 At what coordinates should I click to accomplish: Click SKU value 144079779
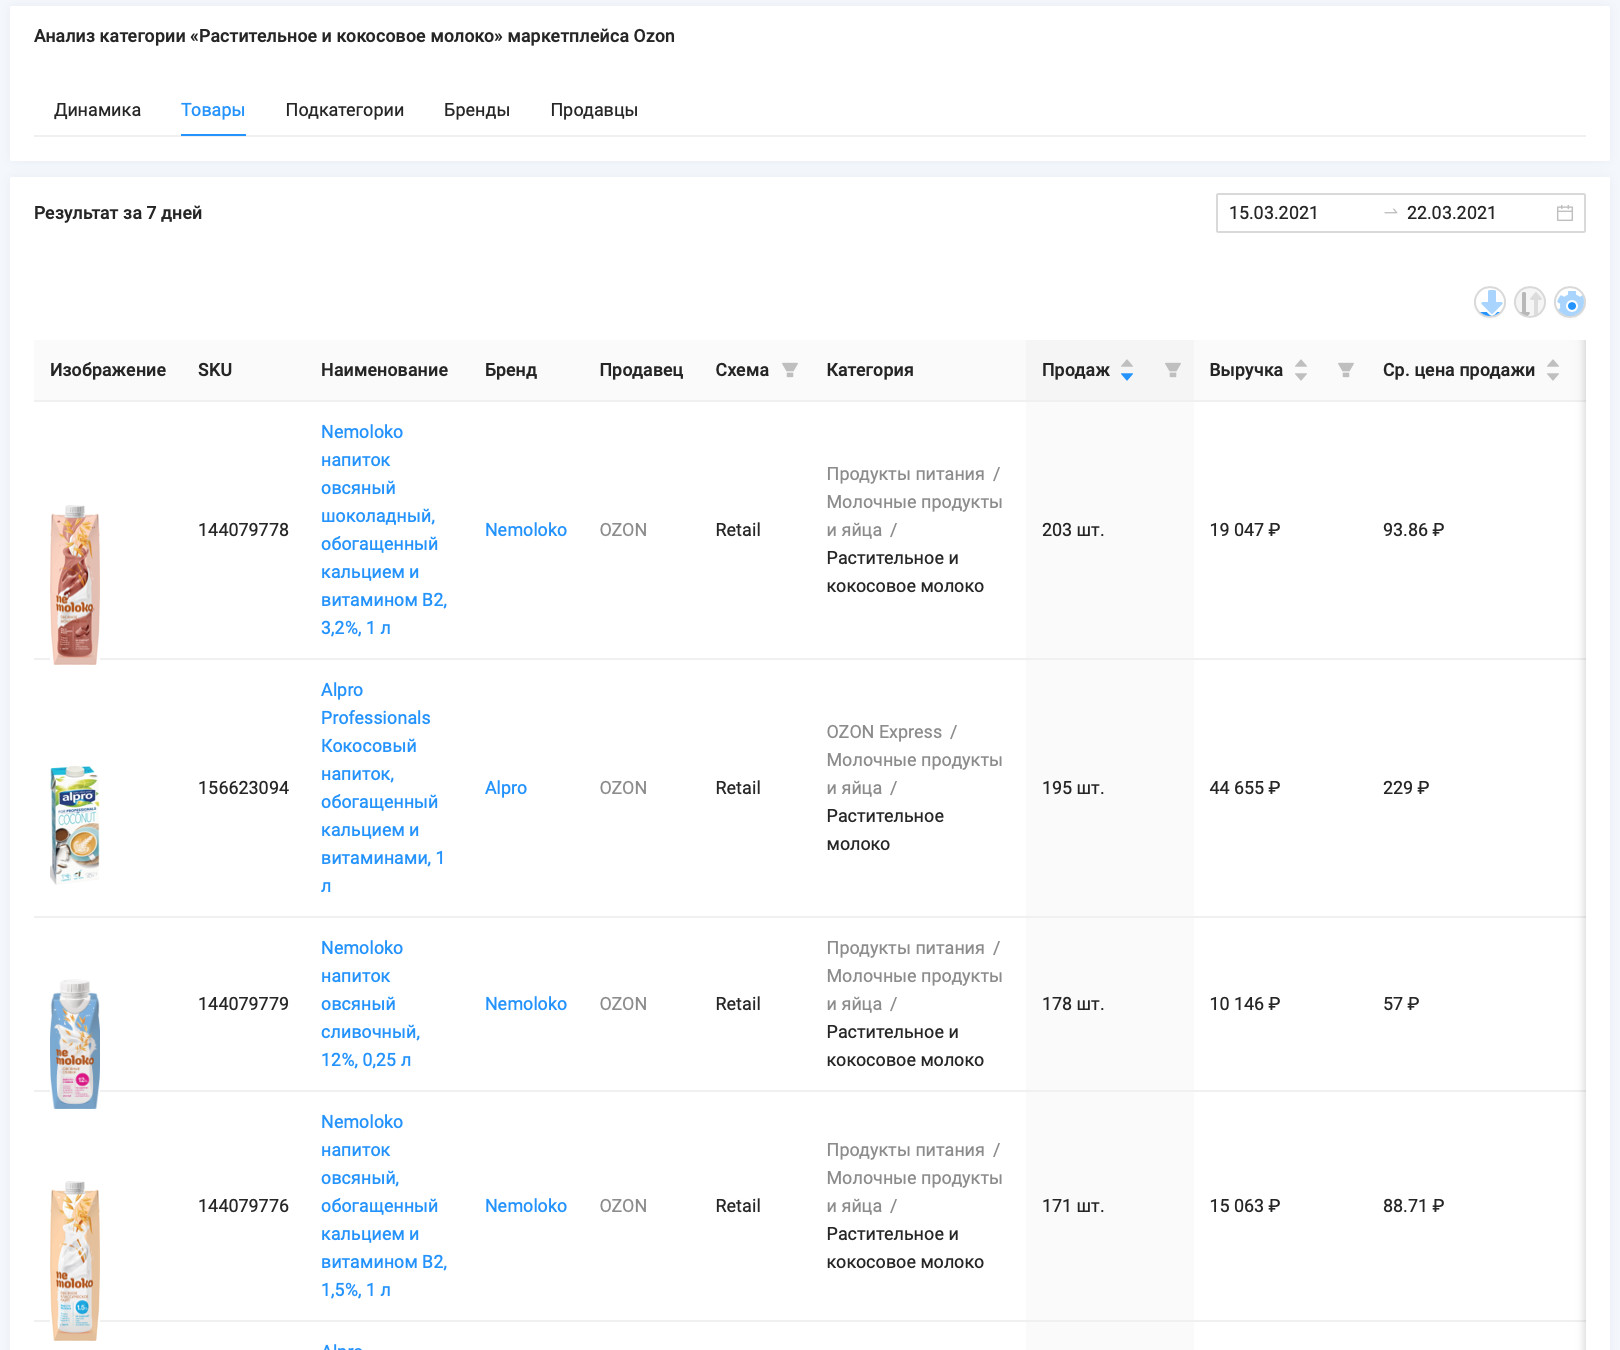pyautogui.click(x=243, y=1004)
